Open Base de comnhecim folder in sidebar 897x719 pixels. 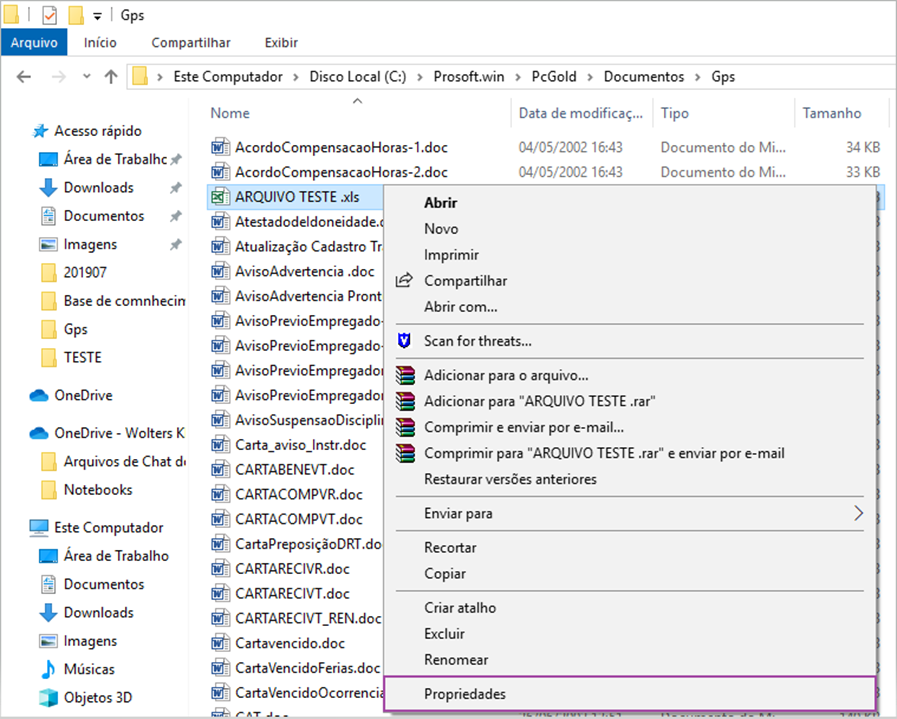click(x=124, y=301)
